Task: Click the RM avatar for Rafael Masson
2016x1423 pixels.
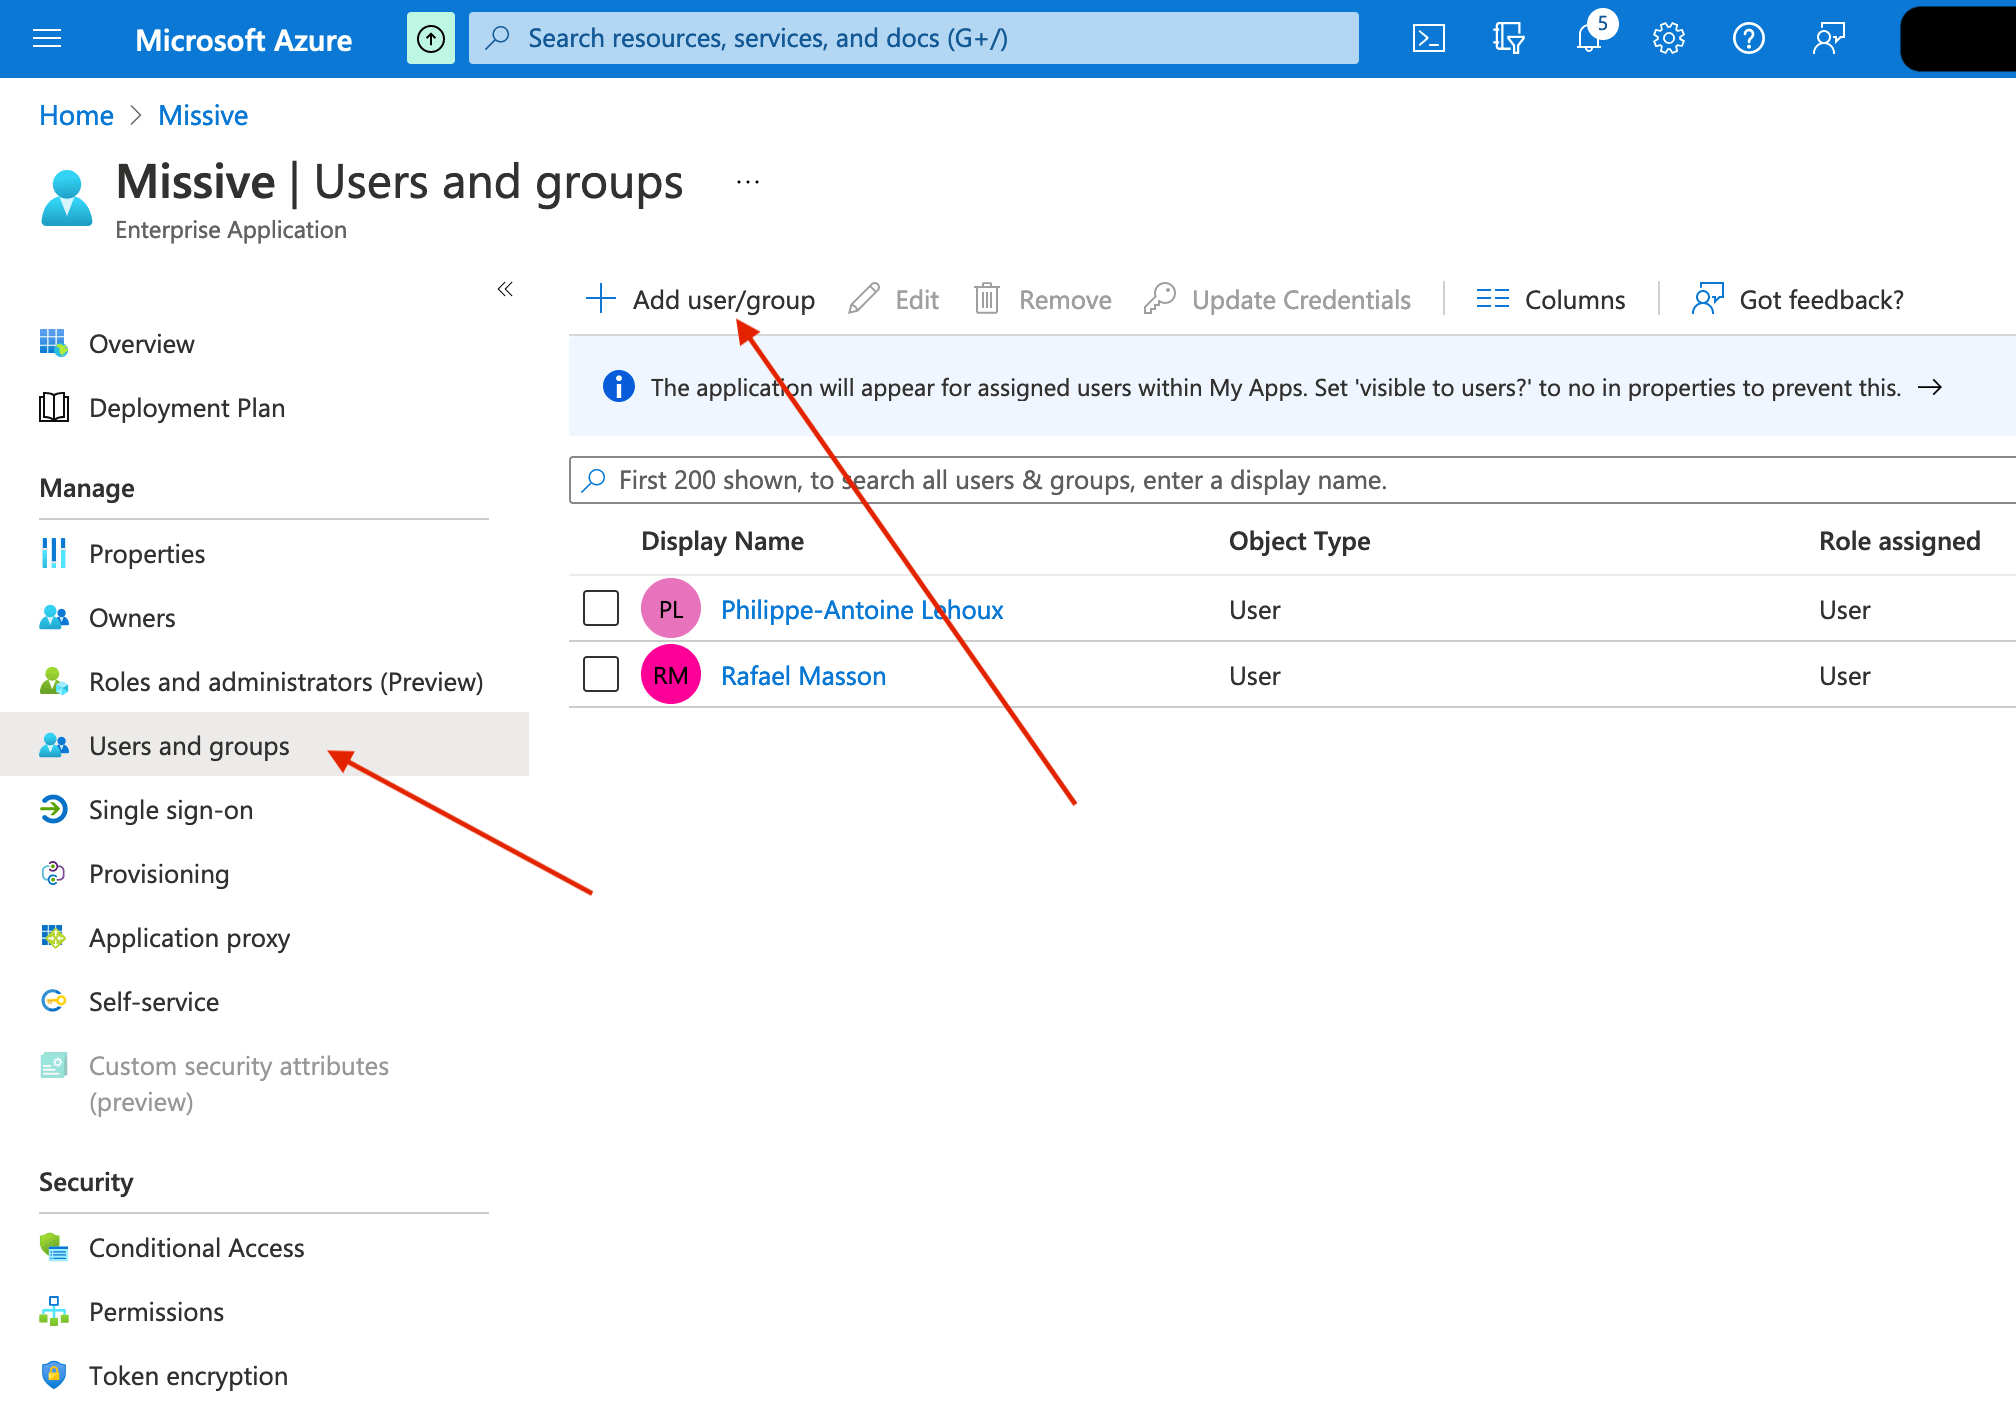Action: [x=670, y=675]
